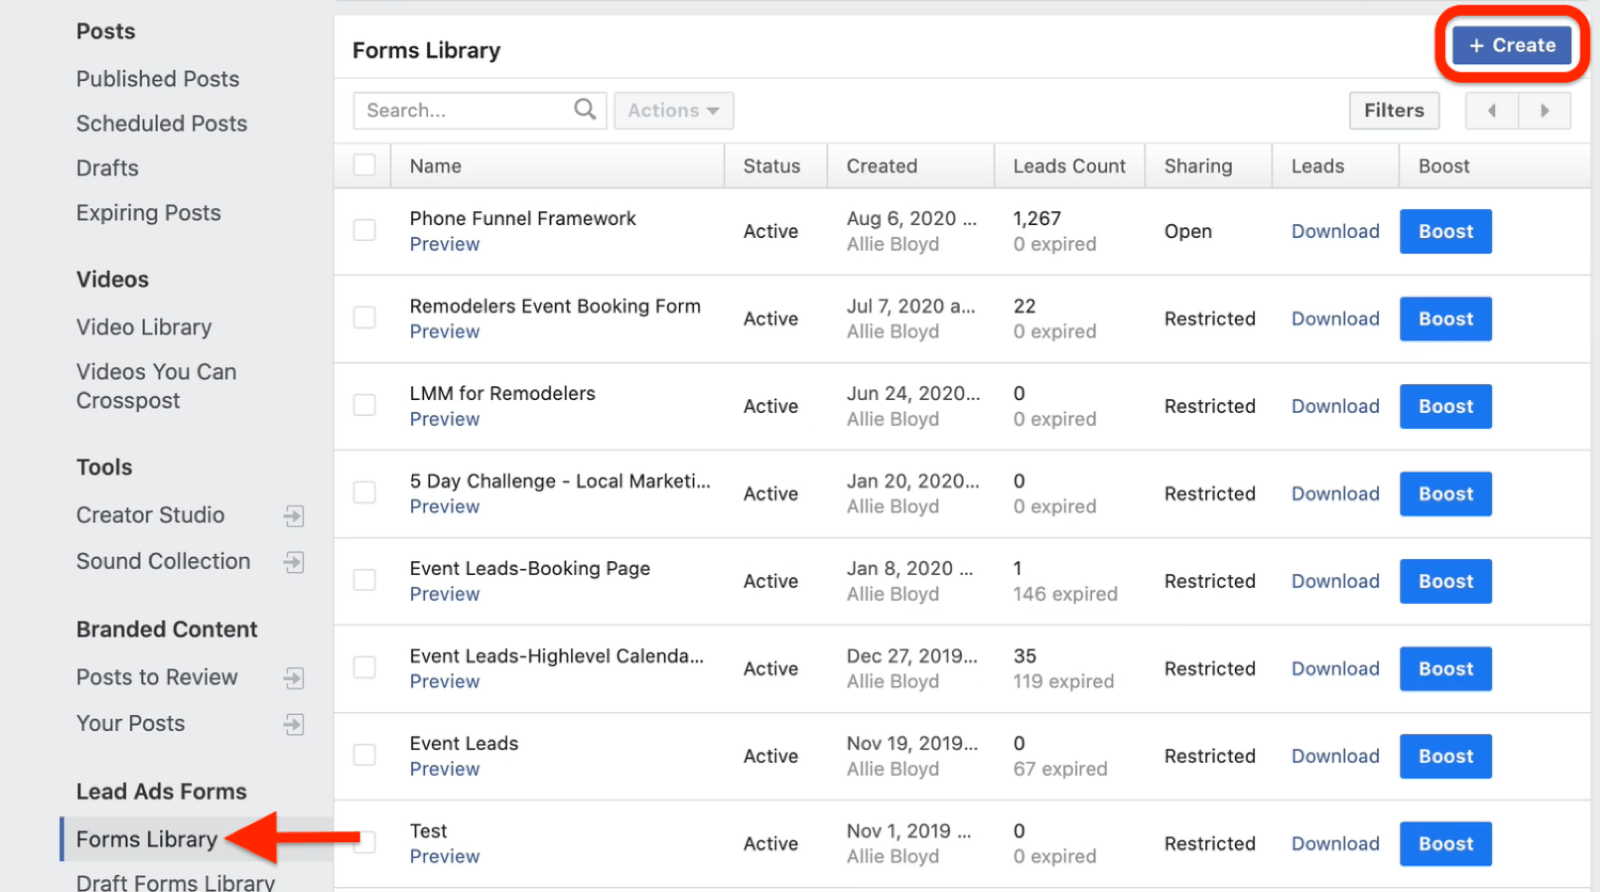Open the Filters menu
This screenshot has width=1600, height=892.
(x=1393, y=111)
